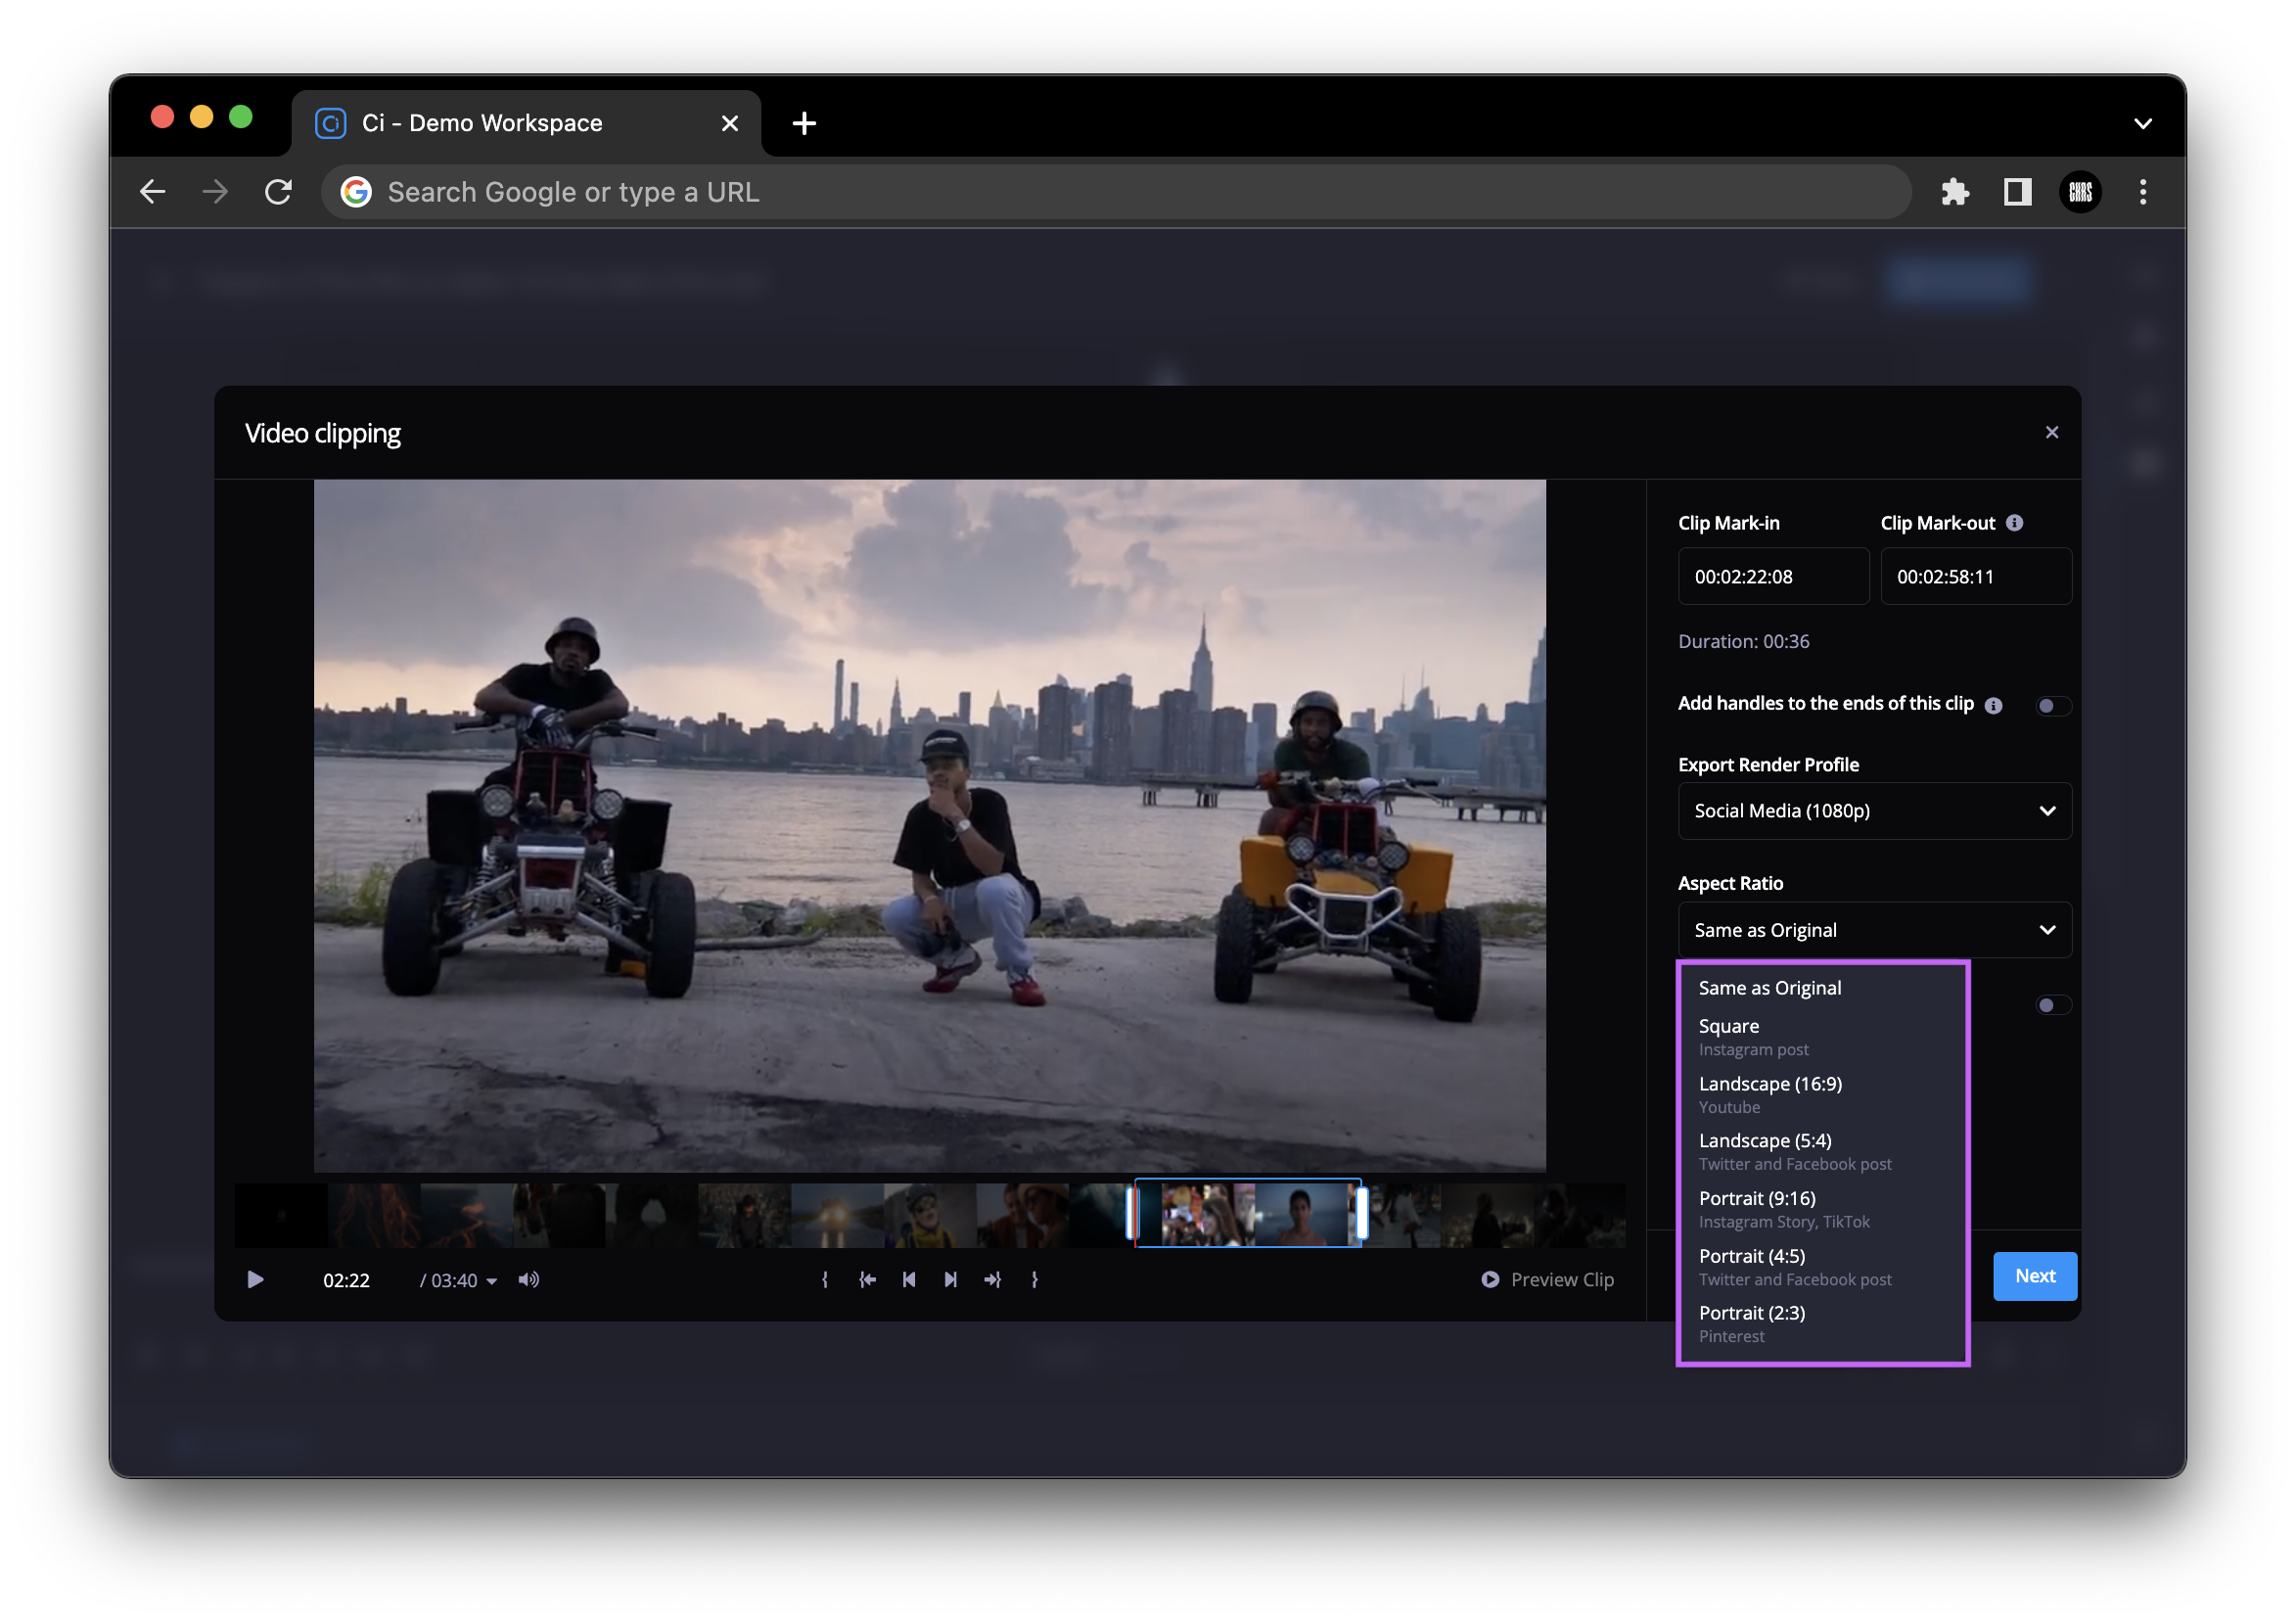2296x1623 pixels.
Task: Set mark-in with the left brace icon
Action: pos(825,1279)
